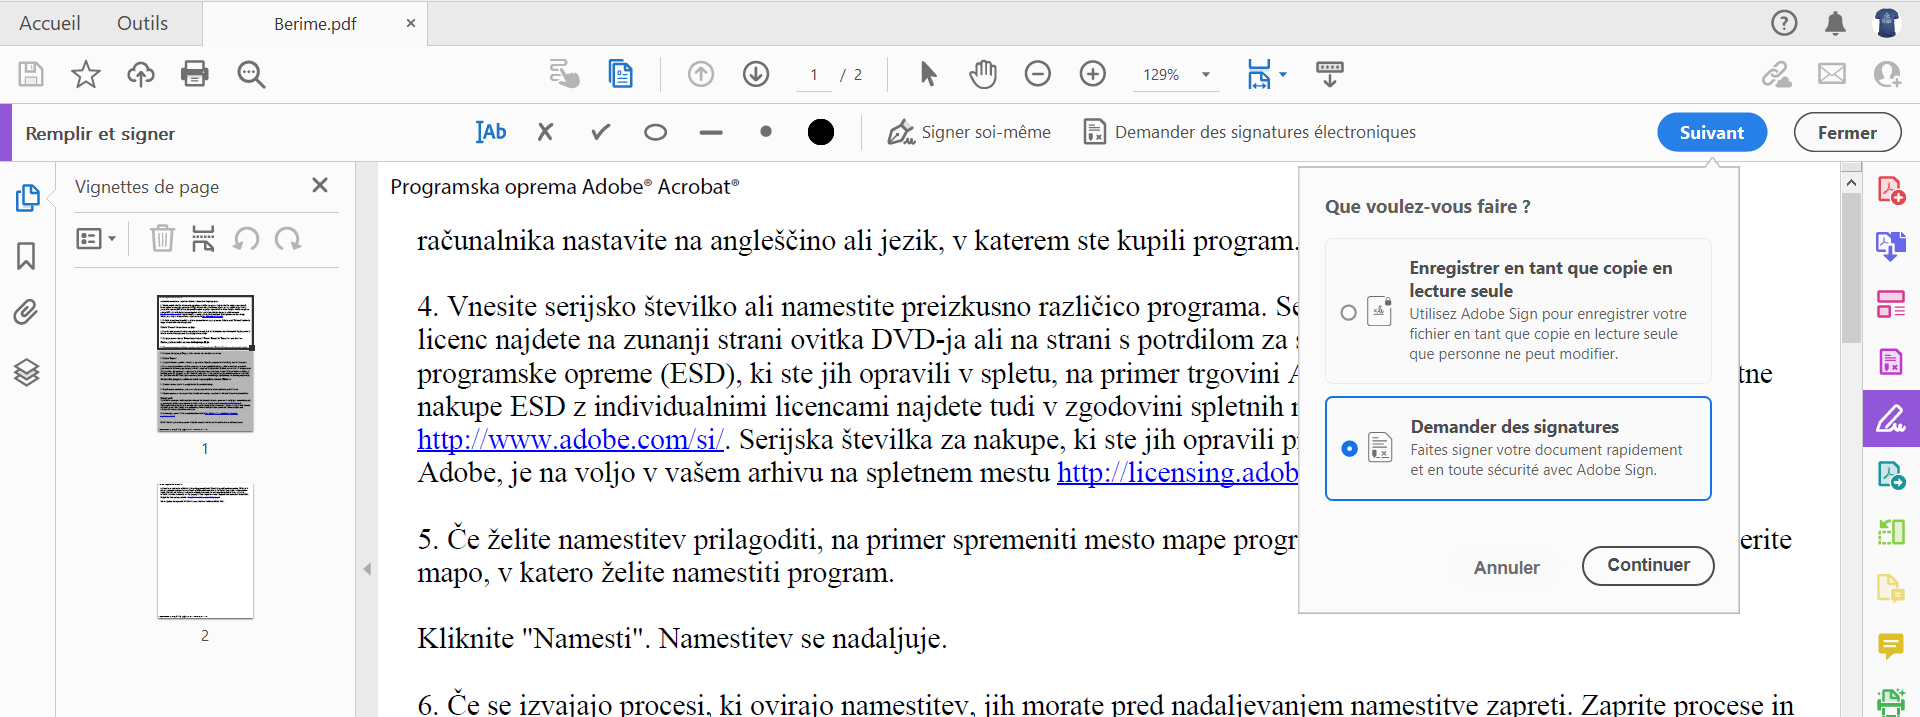
Task: Send document by email envelope icon
Action: pyautogui.click(x=1832, y=74)
